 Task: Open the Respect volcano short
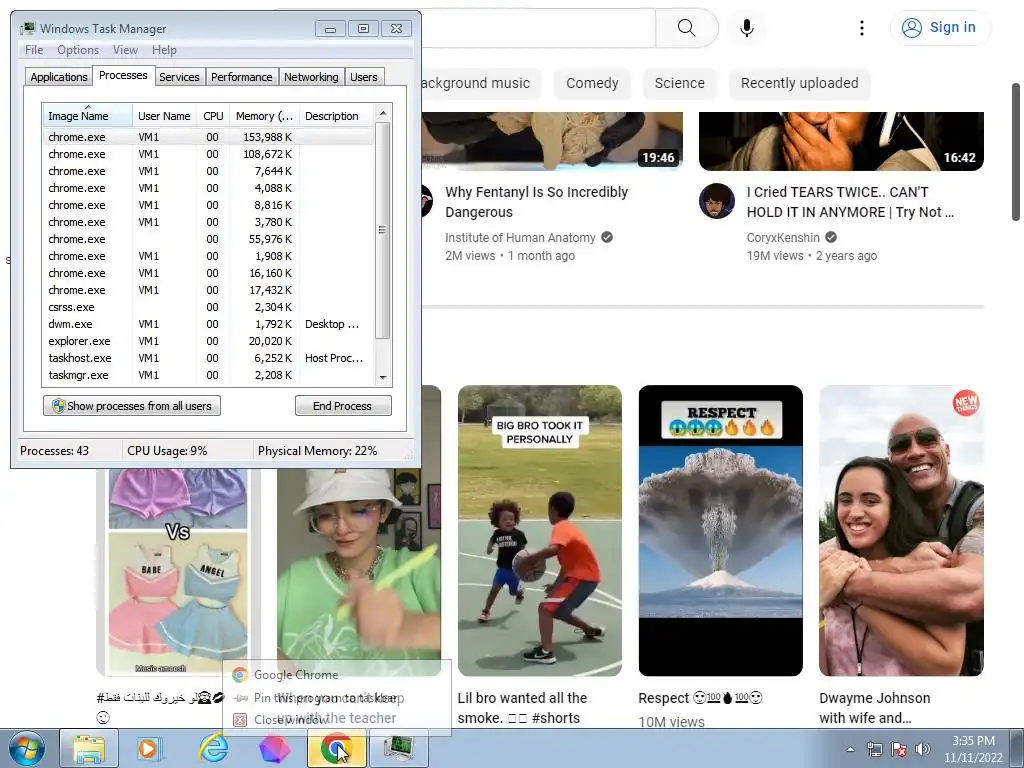pyautogui.click(x=720, y=530)
